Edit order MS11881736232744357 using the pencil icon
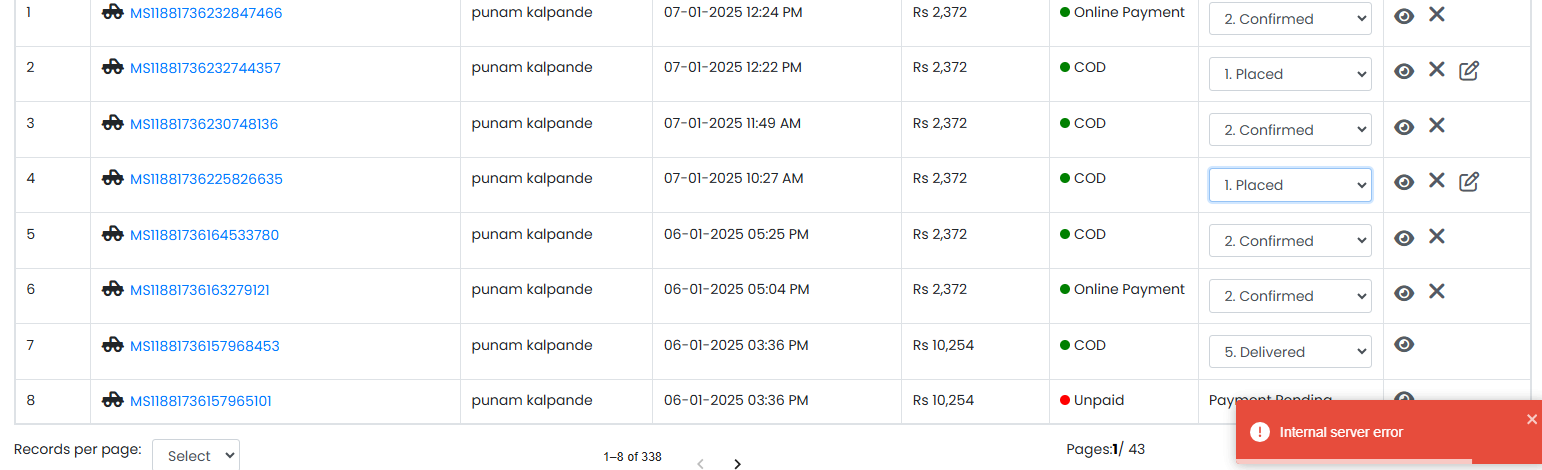This screenshot has height=470, width=1542. coord(1469,70)
